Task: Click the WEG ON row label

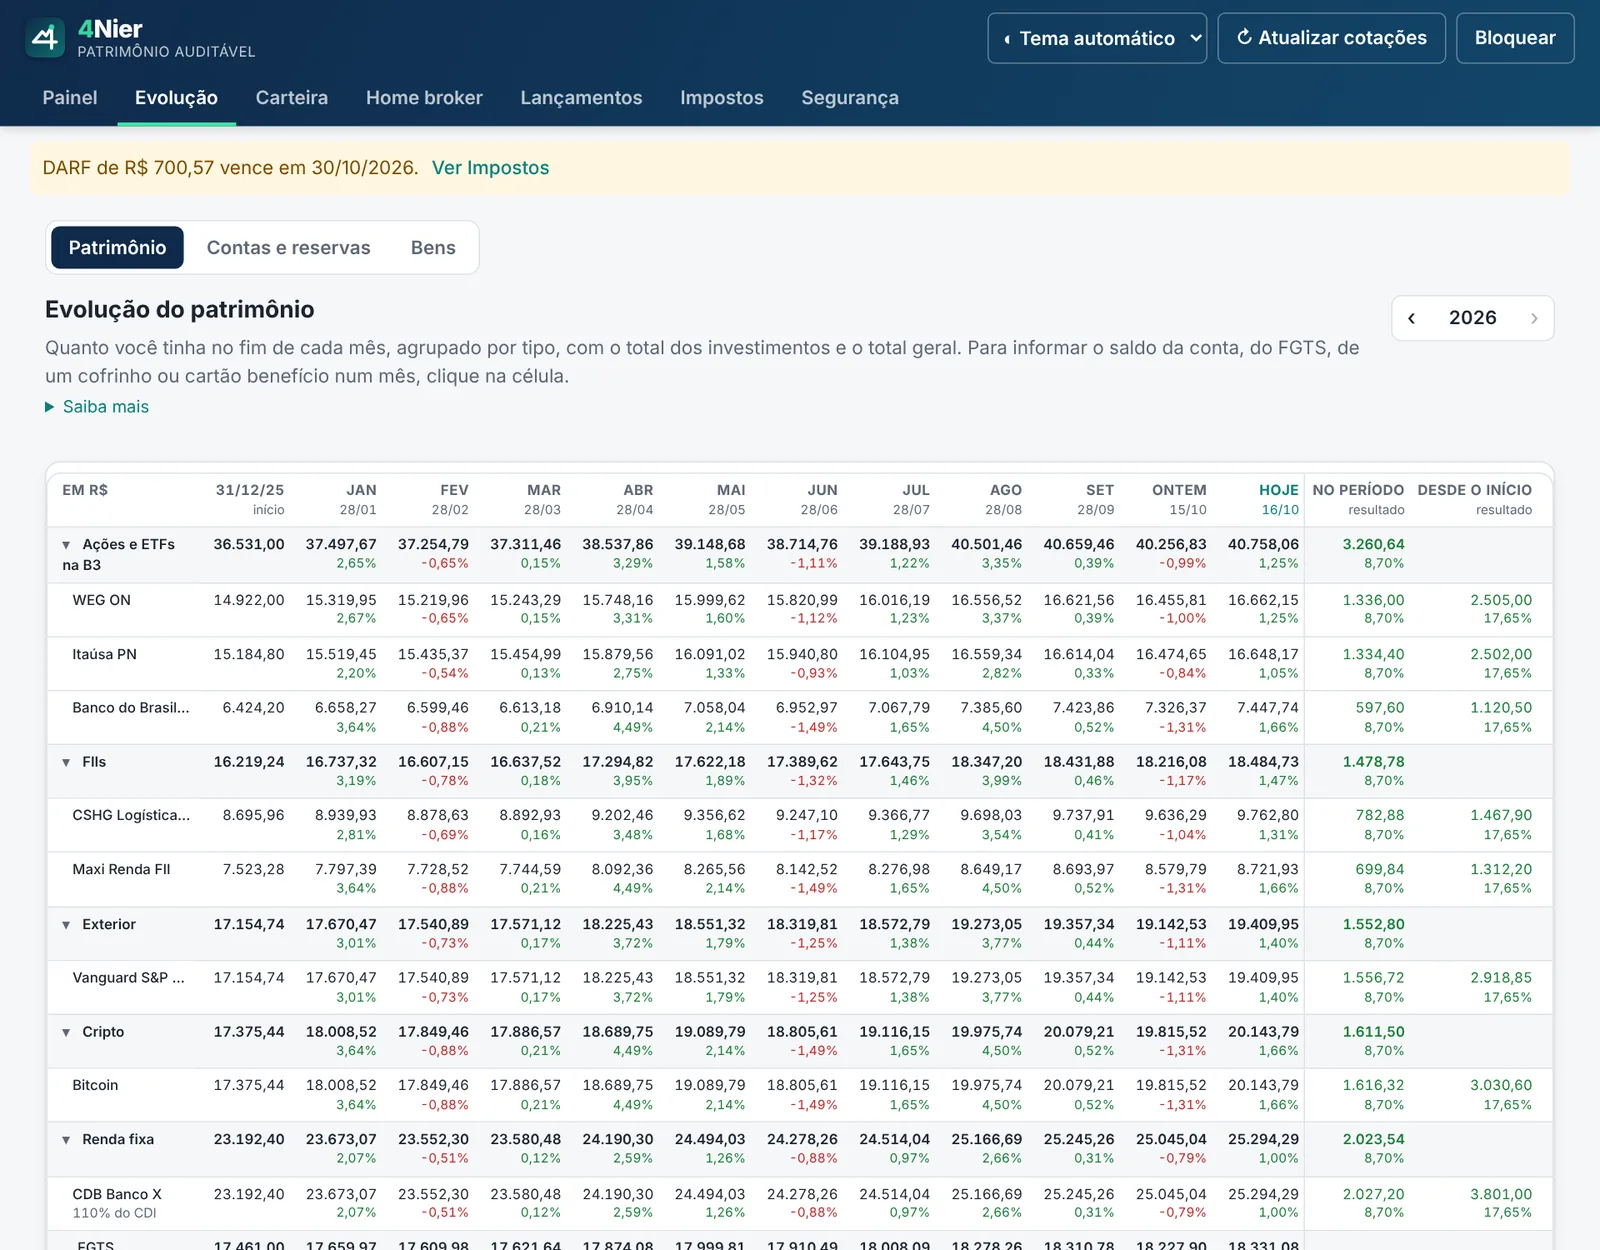Action: pyautogui.click(x=101, y=600)
